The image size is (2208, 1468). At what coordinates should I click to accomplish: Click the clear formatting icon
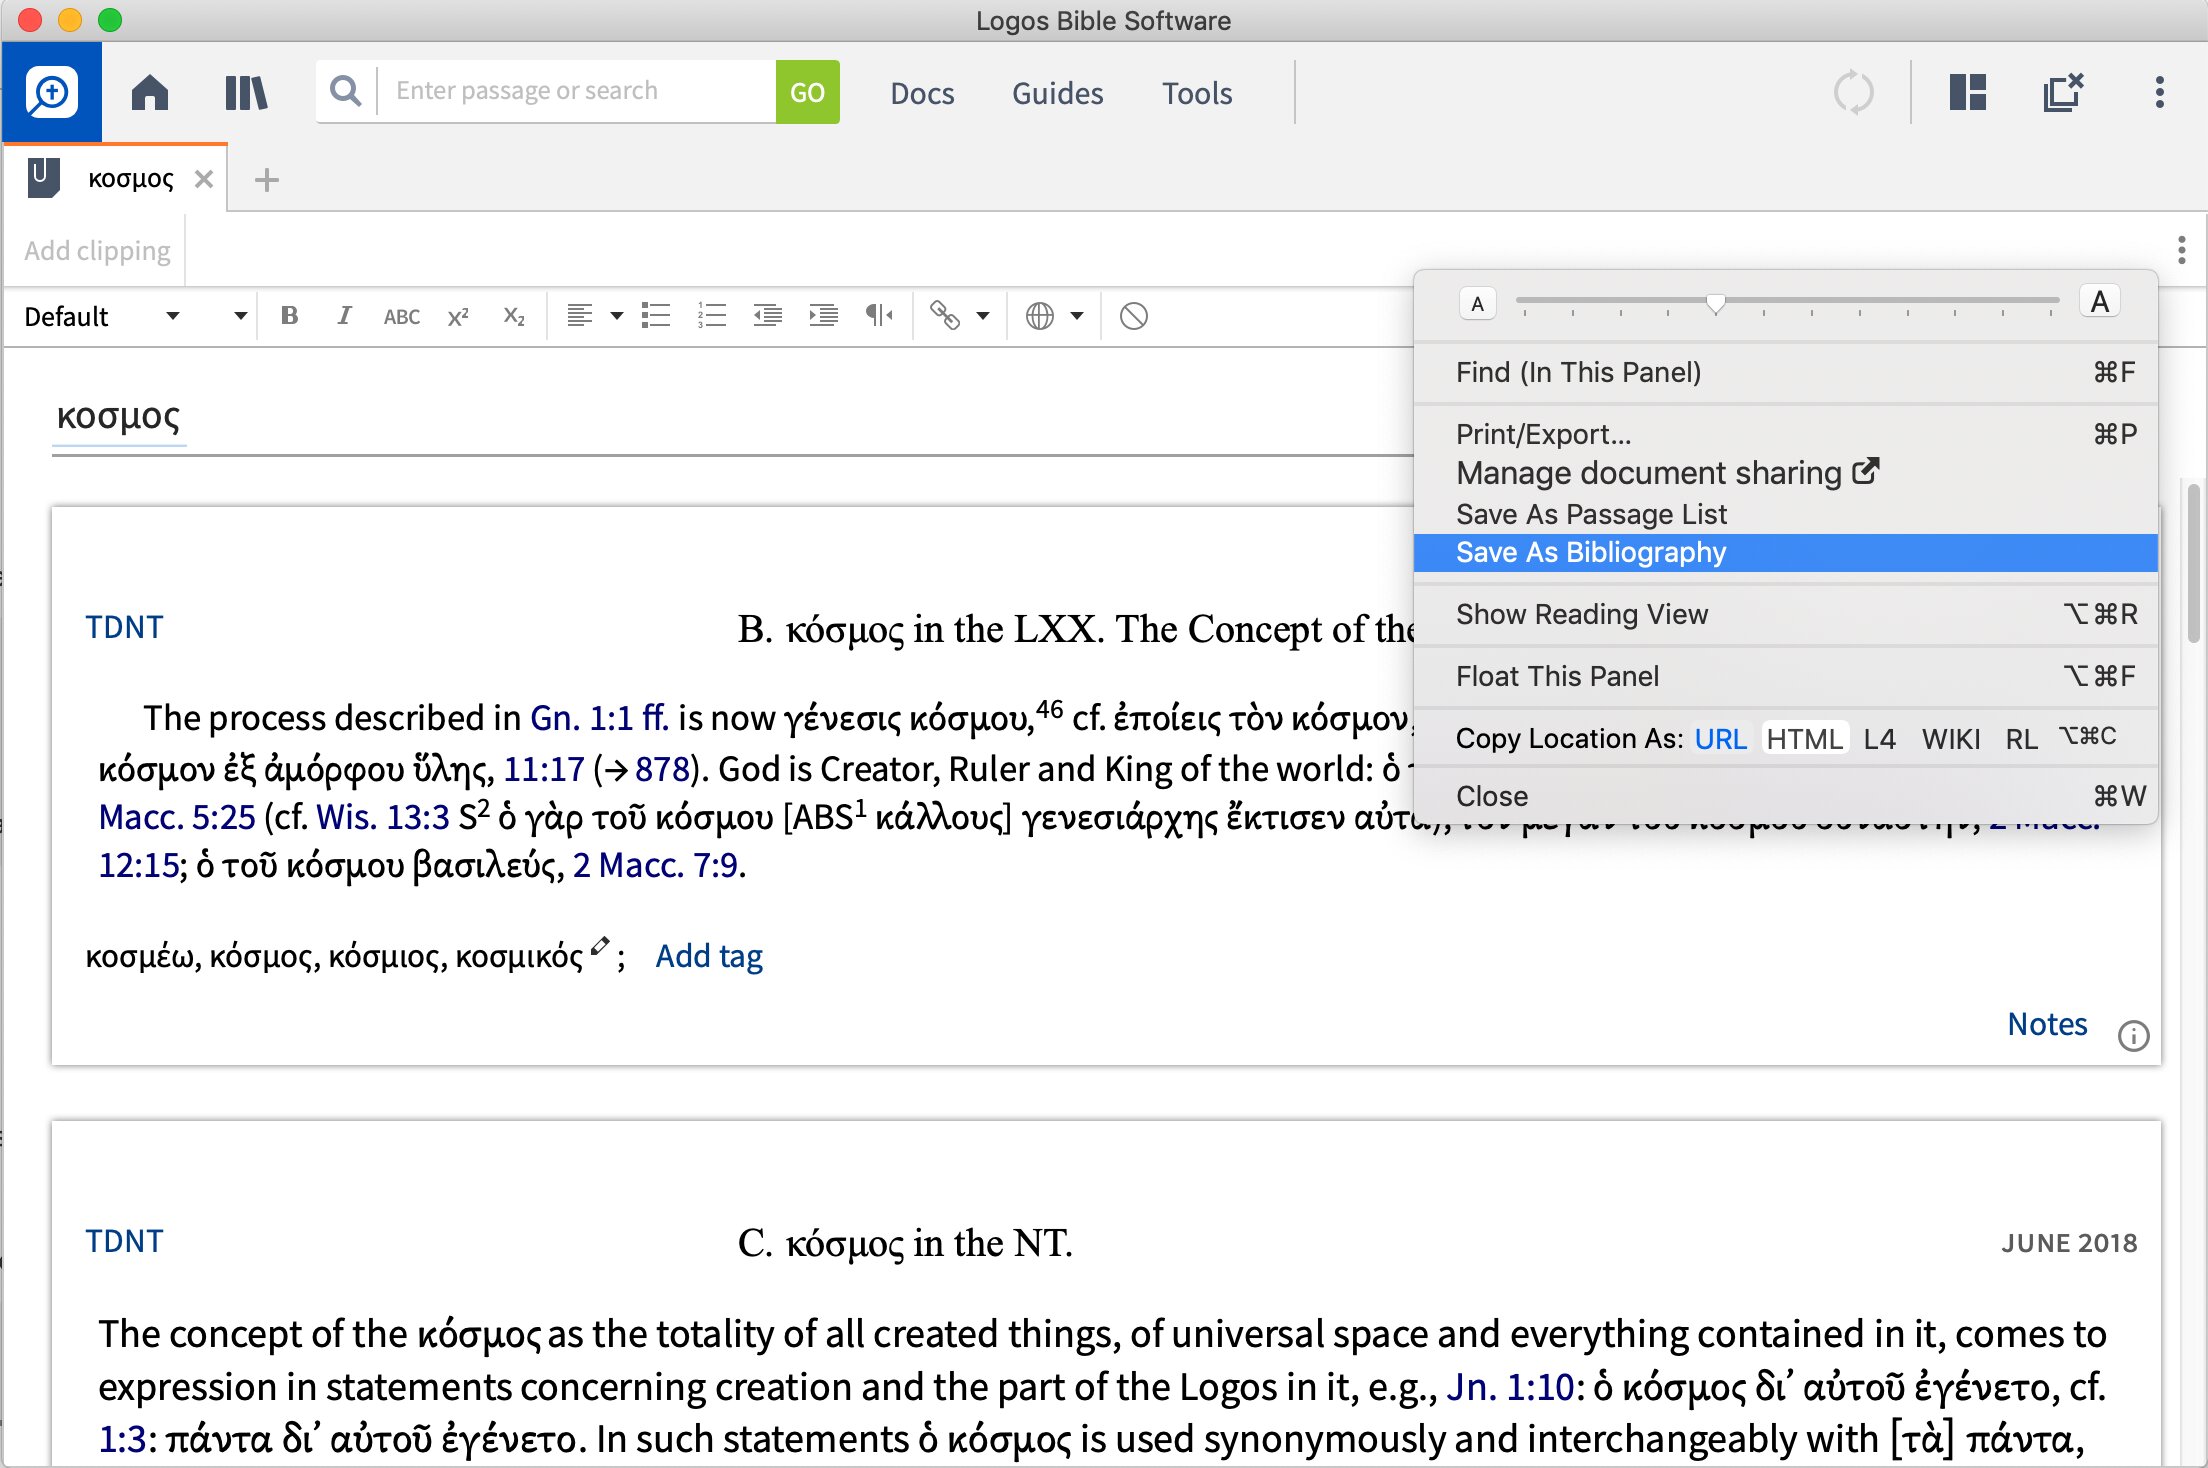point(1133,316)
